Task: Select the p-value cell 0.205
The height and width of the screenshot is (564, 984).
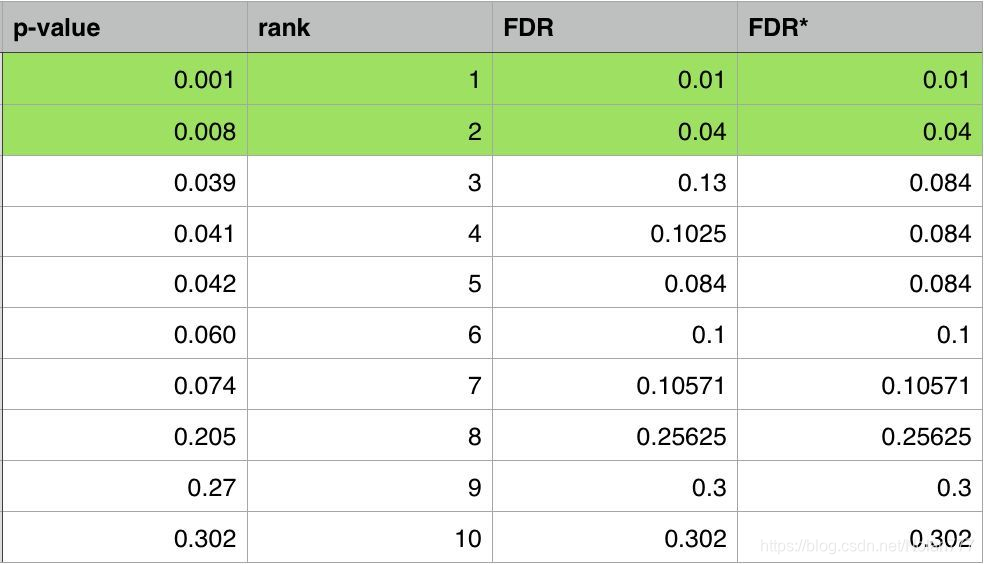Action: [x=125, y=436]
